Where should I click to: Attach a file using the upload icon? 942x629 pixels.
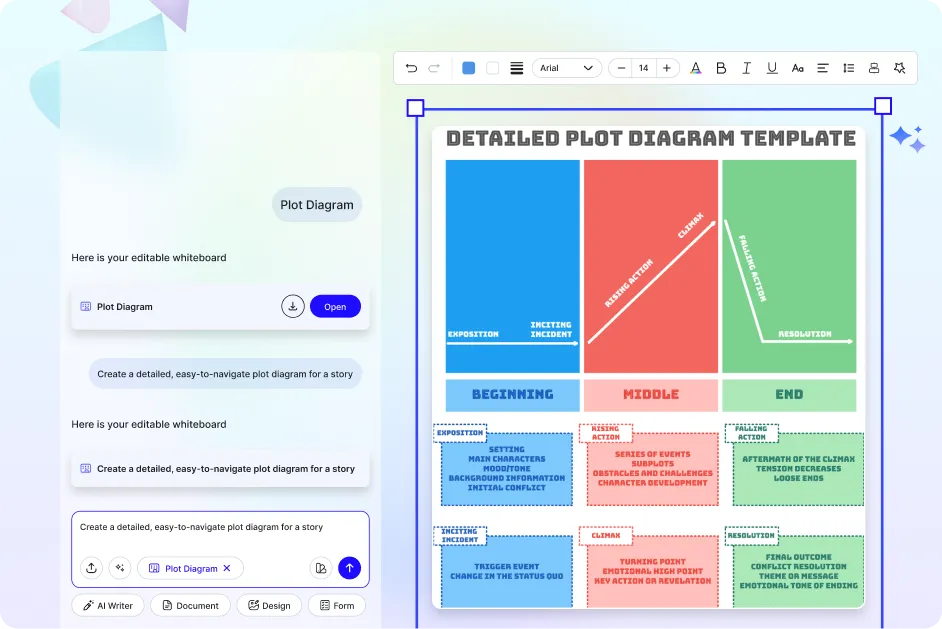(91, 568)
